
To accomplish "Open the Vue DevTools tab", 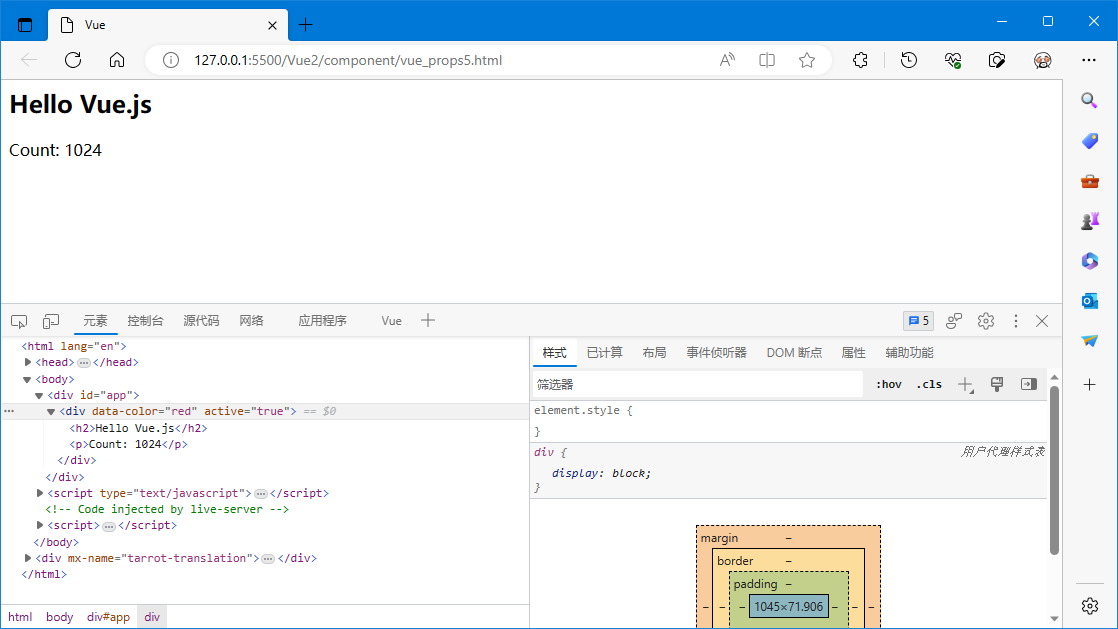I will [x=391, y=321].
